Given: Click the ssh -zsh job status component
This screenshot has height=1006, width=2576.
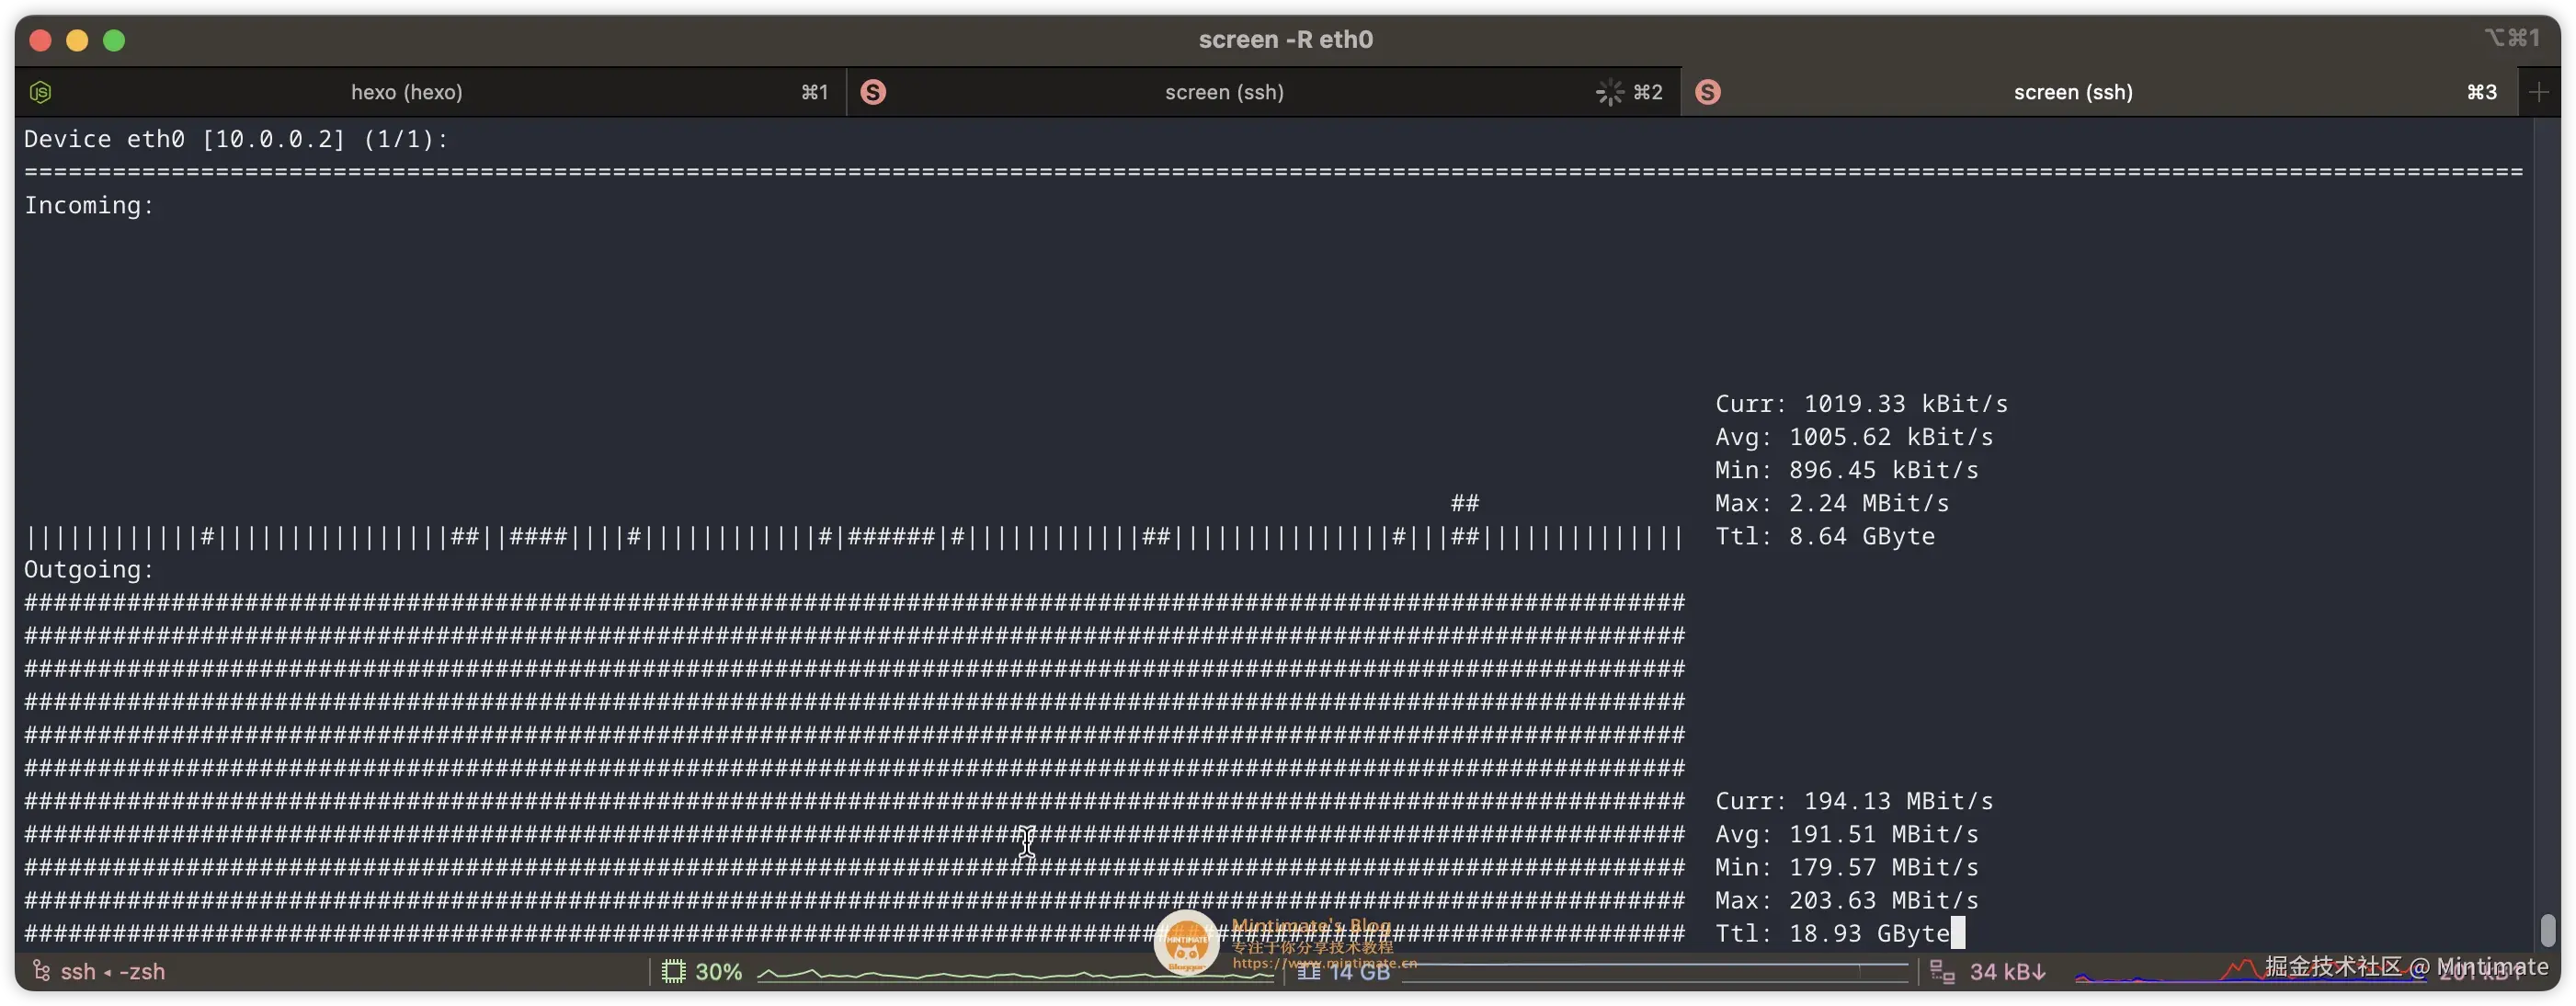Looking at the screenshot, I should [112, 971].
